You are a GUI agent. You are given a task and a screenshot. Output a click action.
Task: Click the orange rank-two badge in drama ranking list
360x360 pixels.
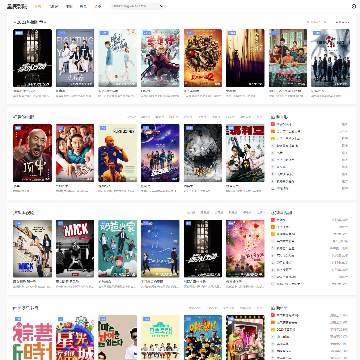(273, 227)
